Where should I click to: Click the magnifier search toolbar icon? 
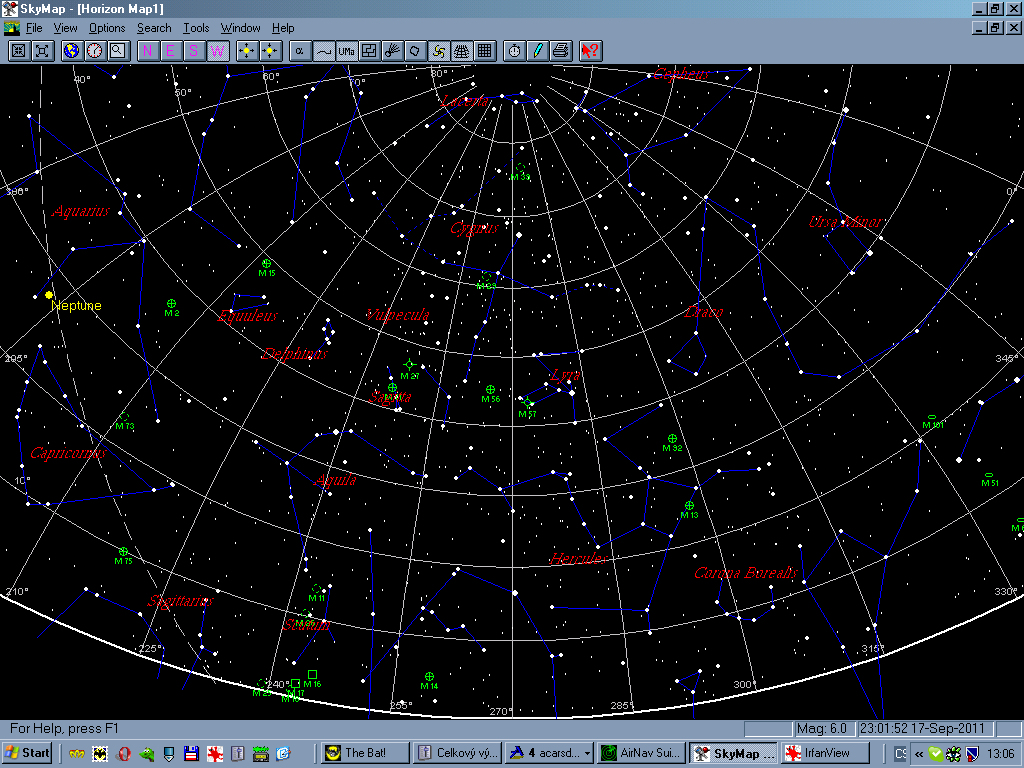(118, 51)
